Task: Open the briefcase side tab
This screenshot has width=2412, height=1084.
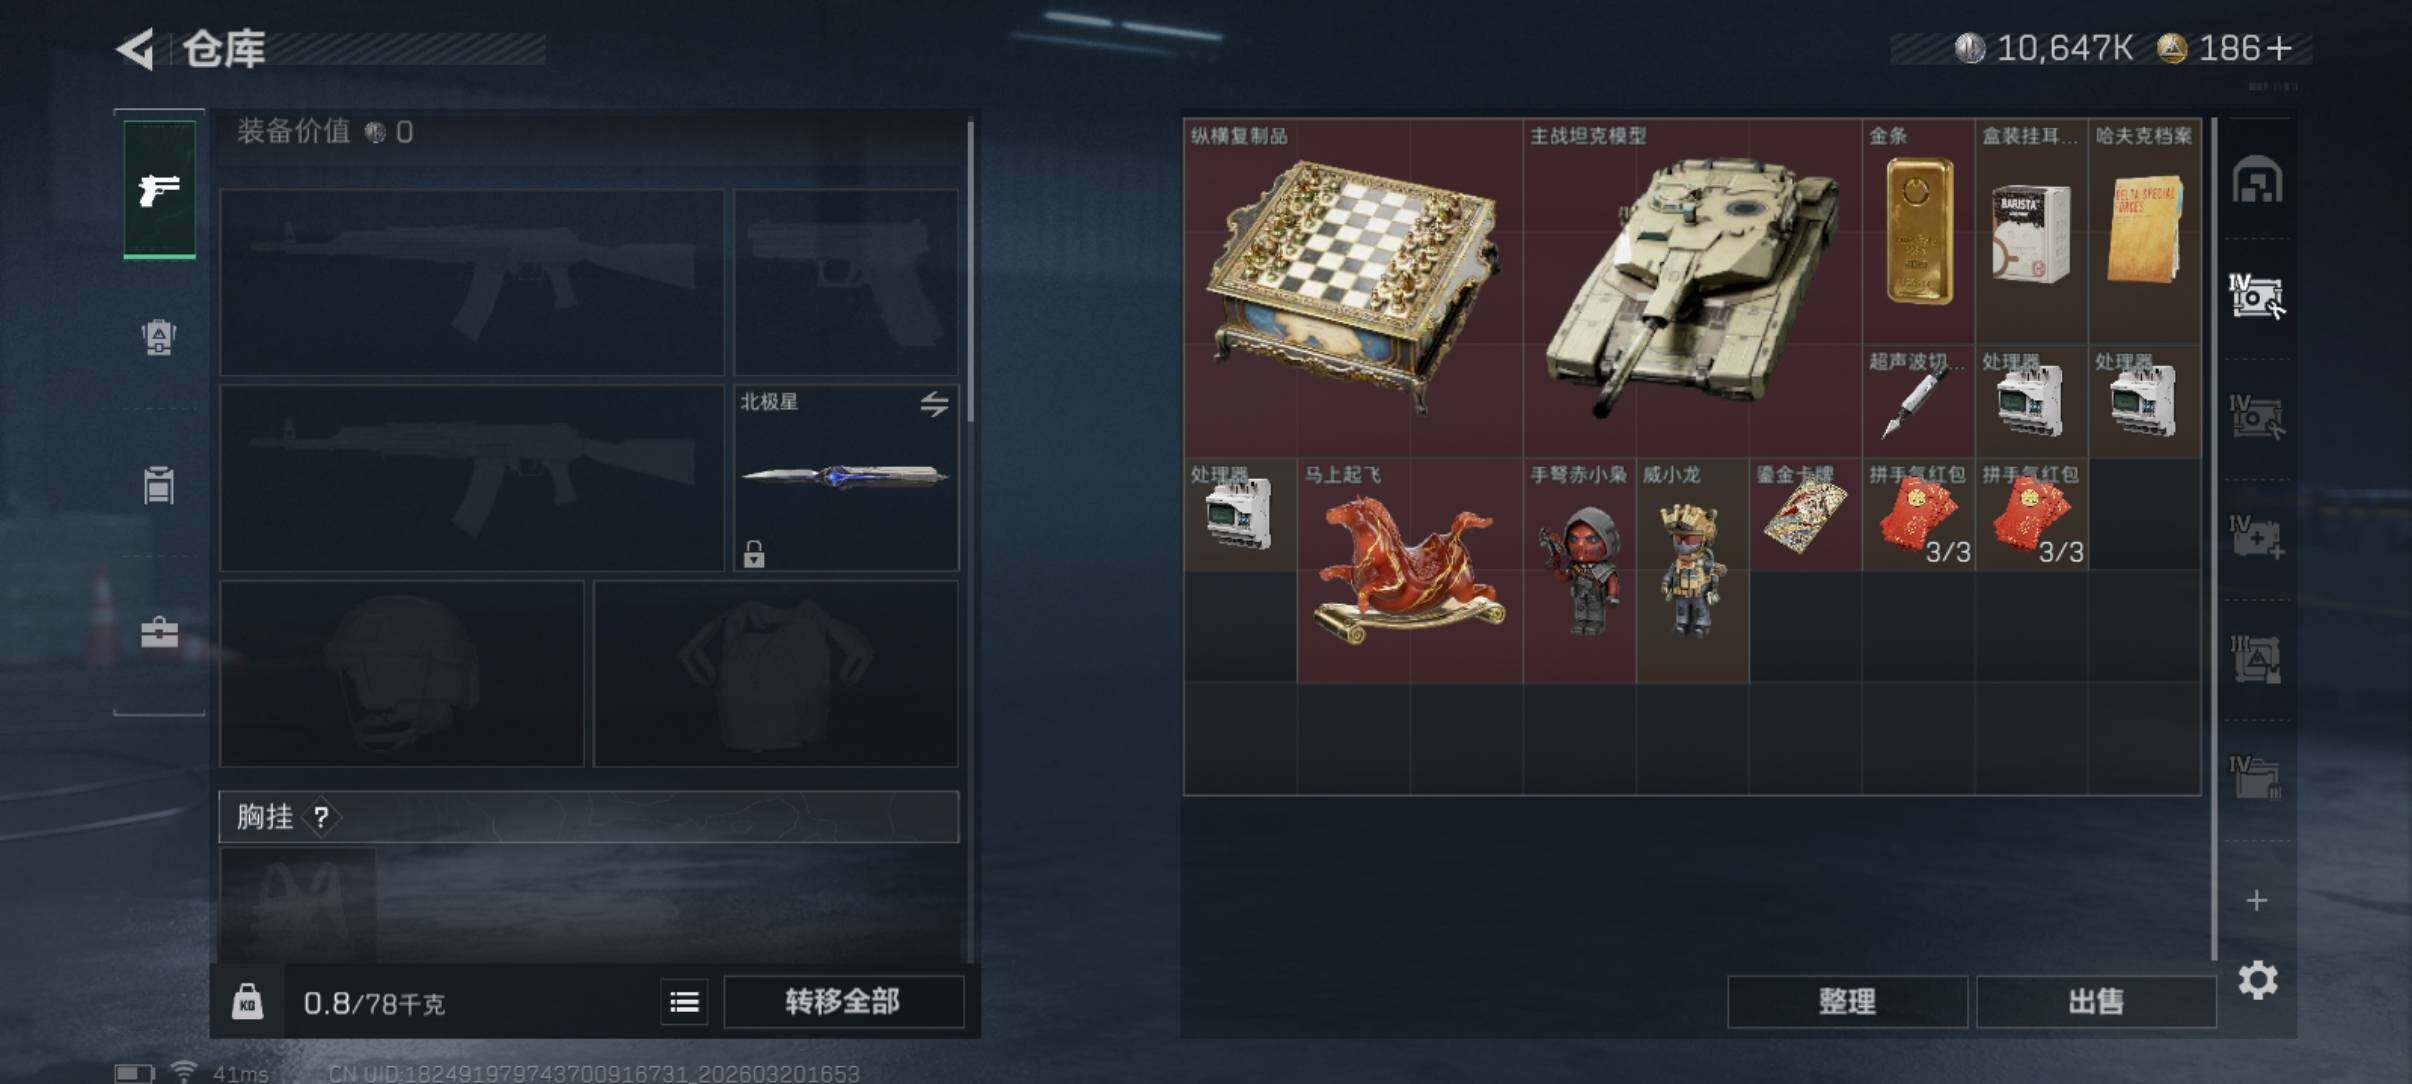Action: click(159, 632)
